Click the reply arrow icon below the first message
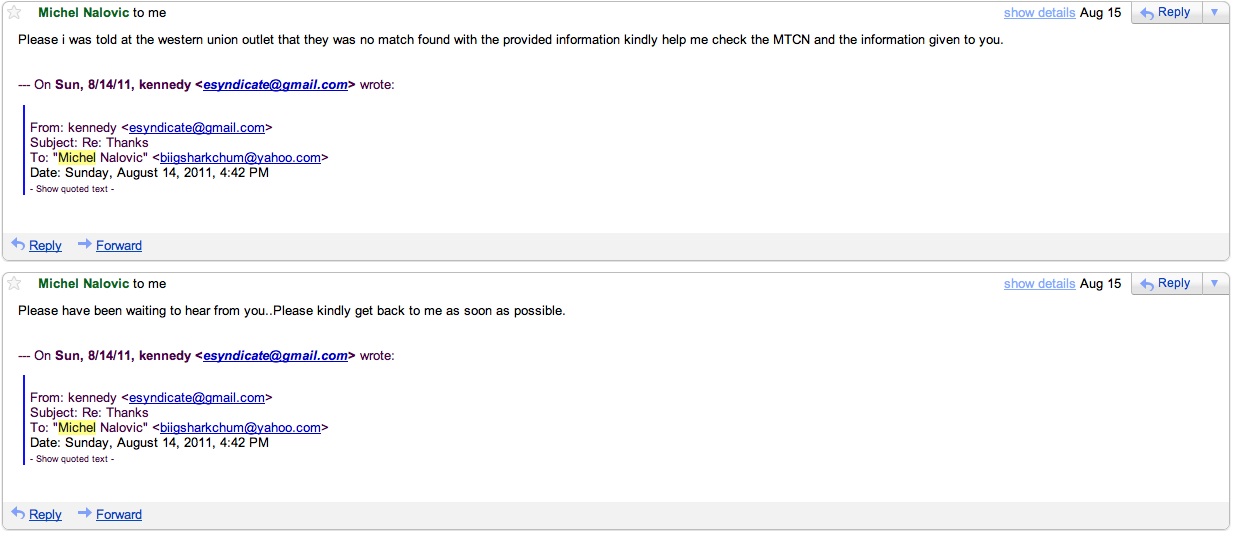Viewport: 1236px width, 536px height. point(18,244)
